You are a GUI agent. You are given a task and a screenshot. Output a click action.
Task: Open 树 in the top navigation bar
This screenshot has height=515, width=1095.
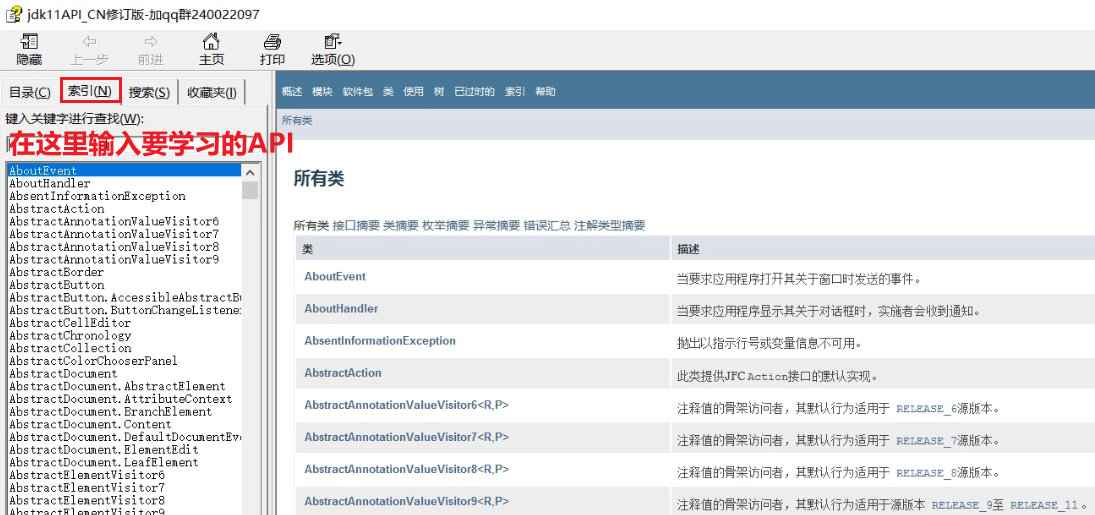tap(439, 92)
